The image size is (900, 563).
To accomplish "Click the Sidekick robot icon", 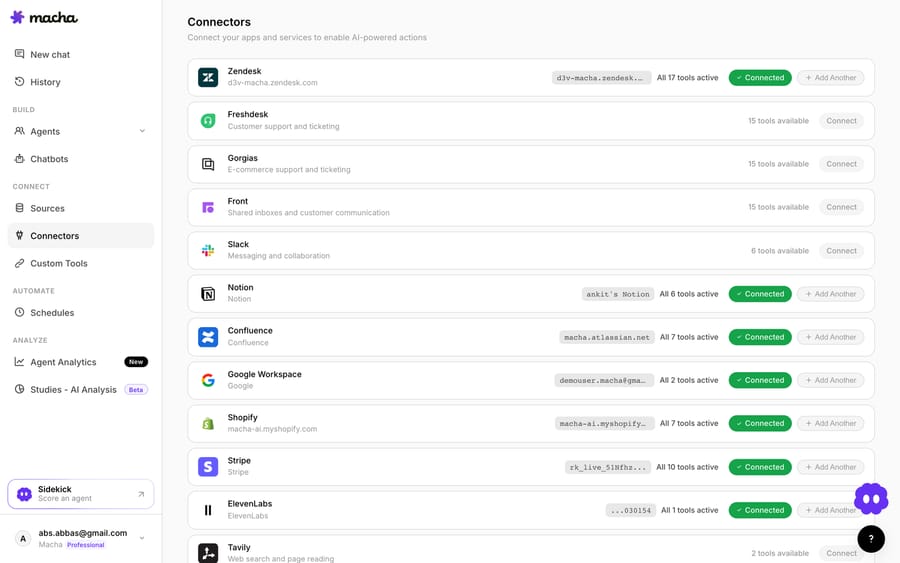I will [x=24, y=494].
